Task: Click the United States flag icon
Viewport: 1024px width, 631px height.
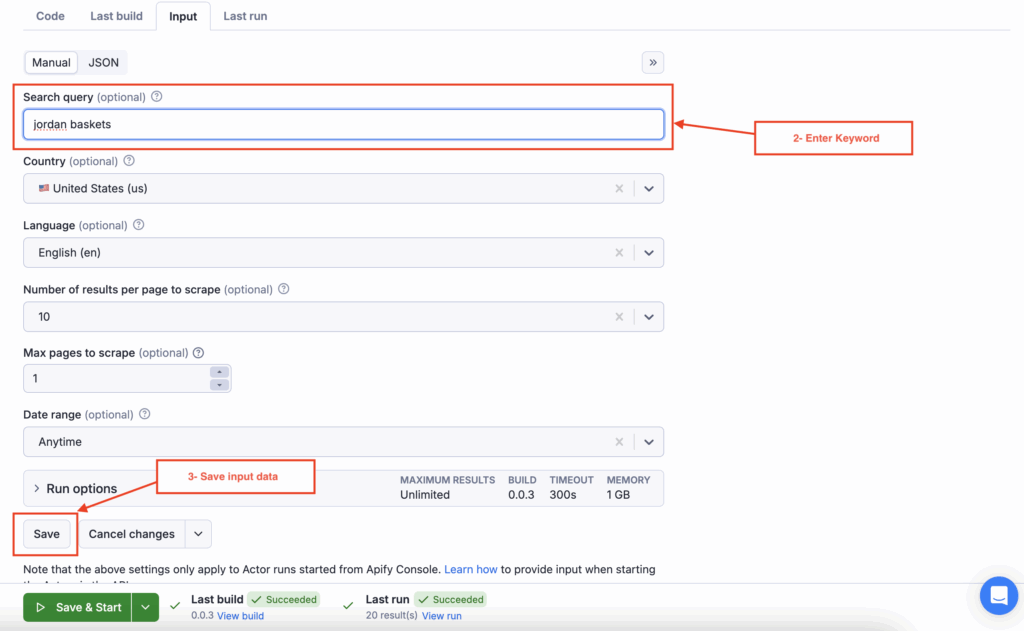Action: [44, 188]
